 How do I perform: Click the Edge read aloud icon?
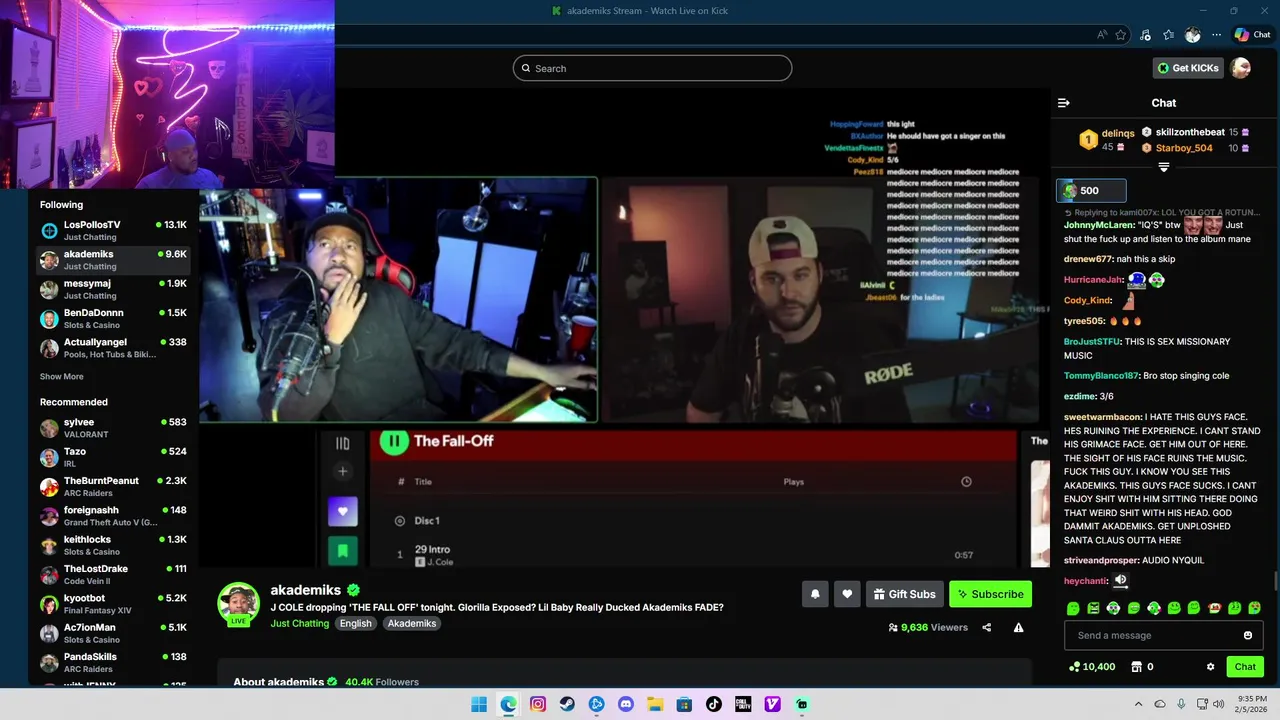pos(1102,35)
